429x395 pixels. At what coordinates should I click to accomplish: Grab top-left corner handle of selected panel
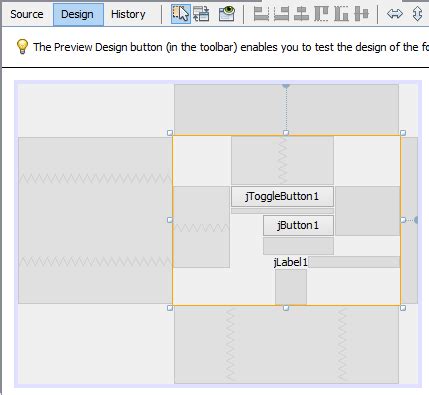170,133
